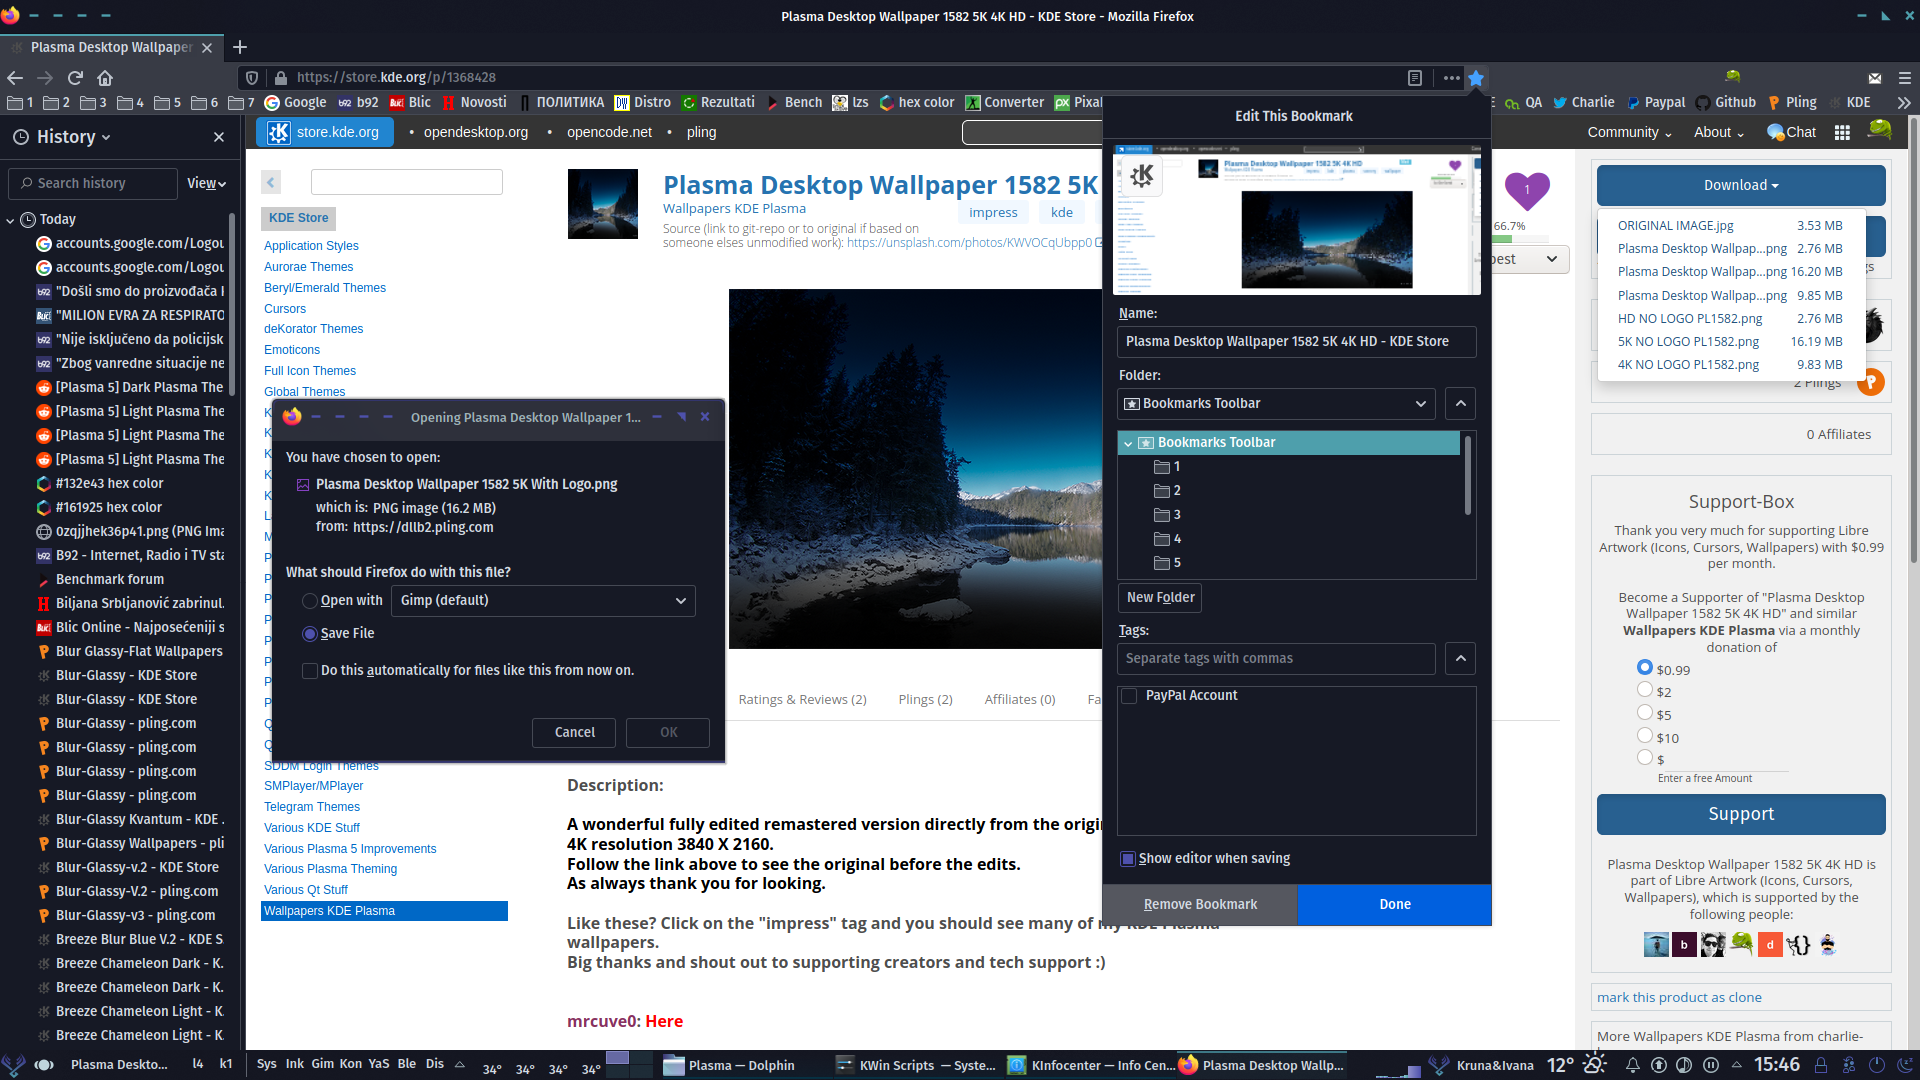Click the 66.7% rating progress bar
1920x1080 pixels.
tap(1522, 239)
